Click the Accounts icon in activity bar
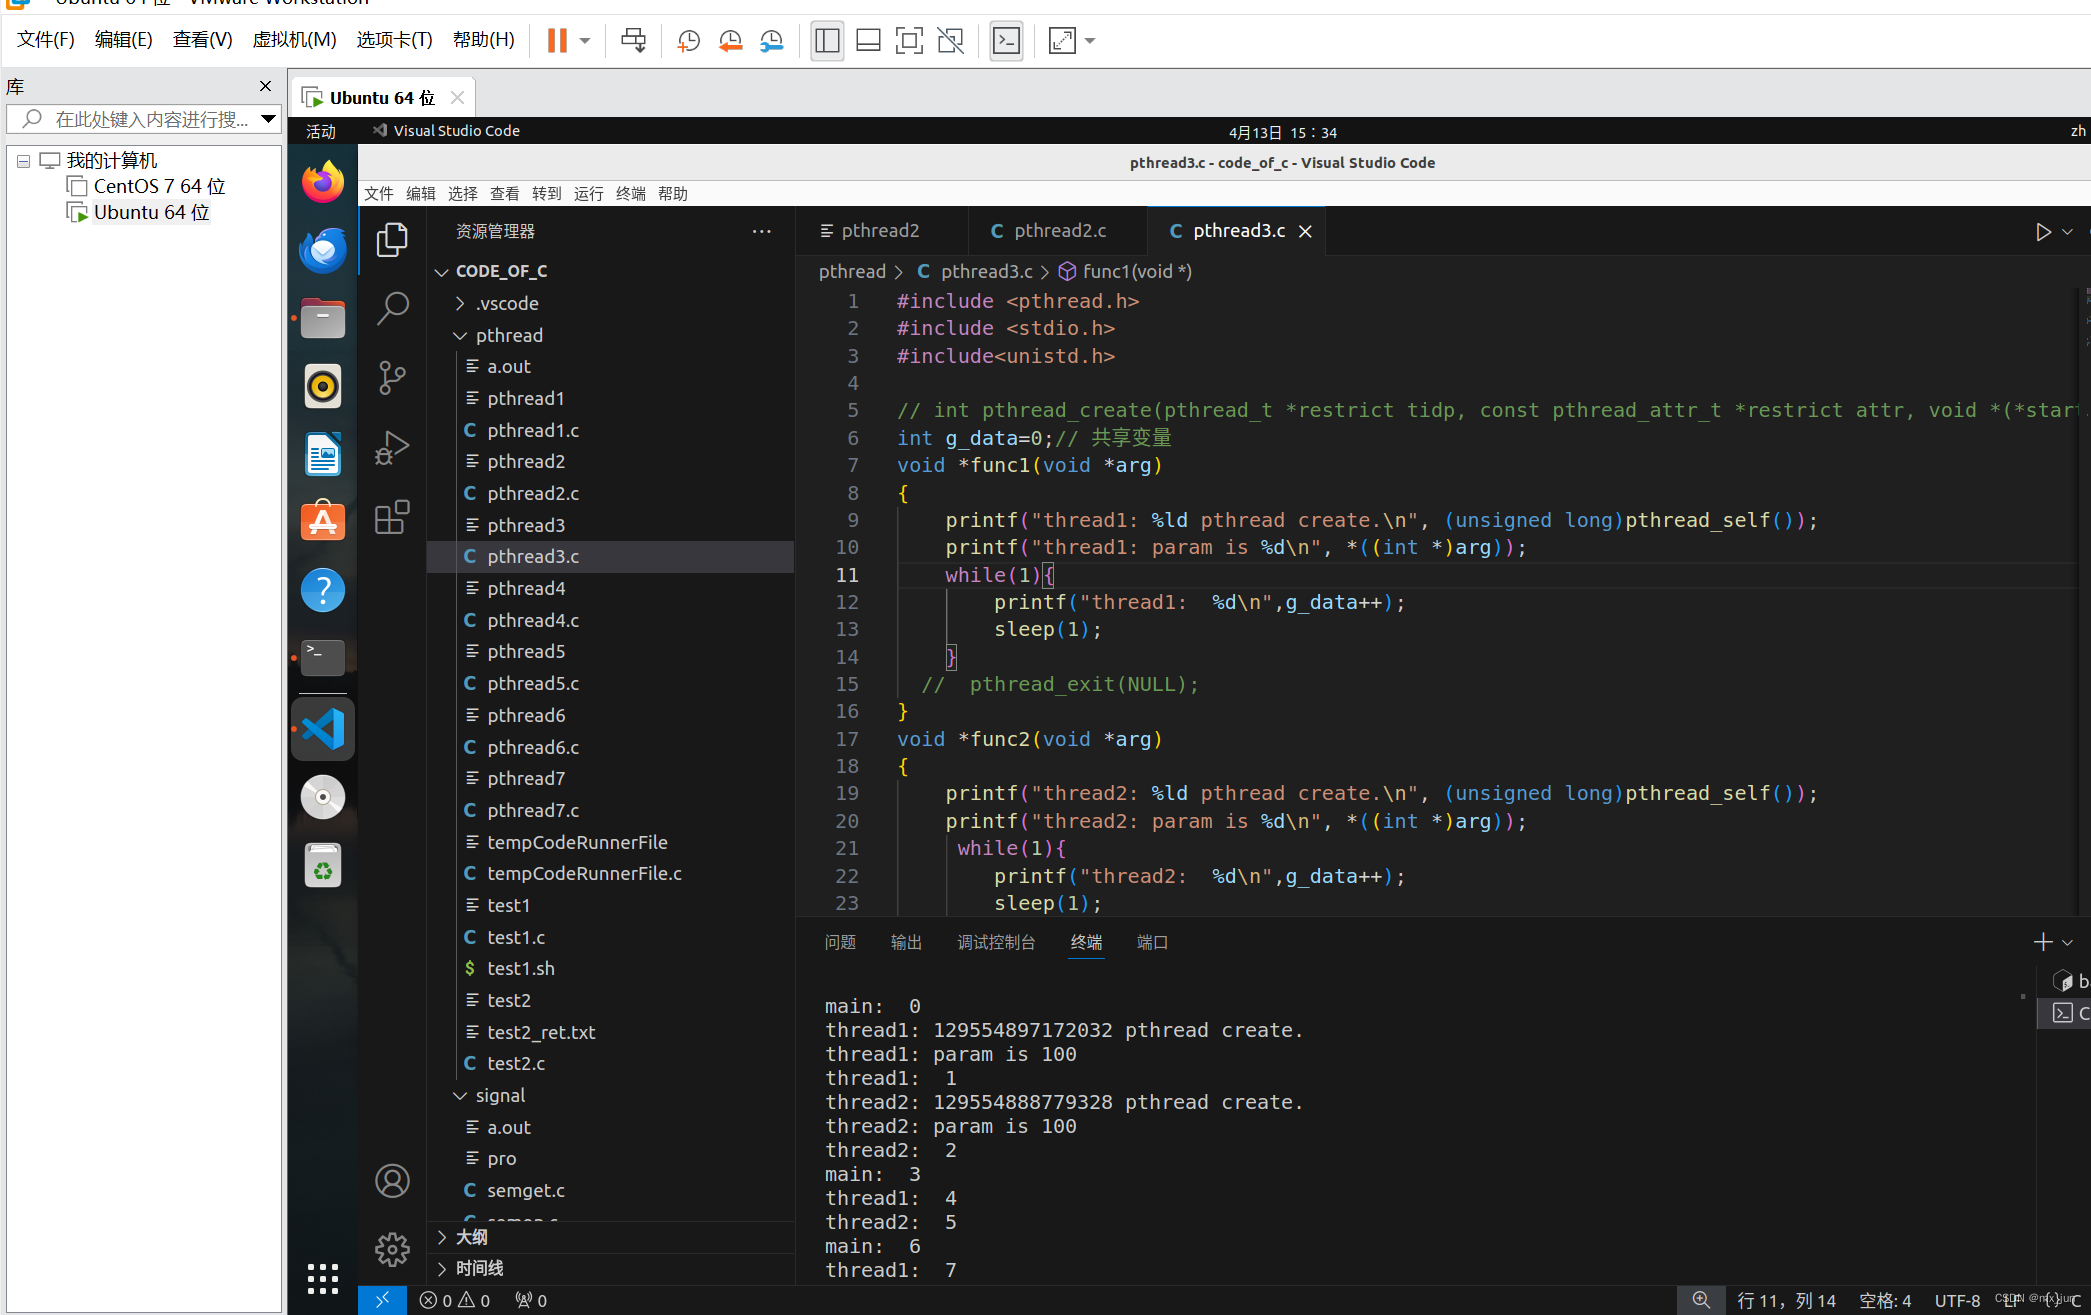 [x=392, y=1181]
